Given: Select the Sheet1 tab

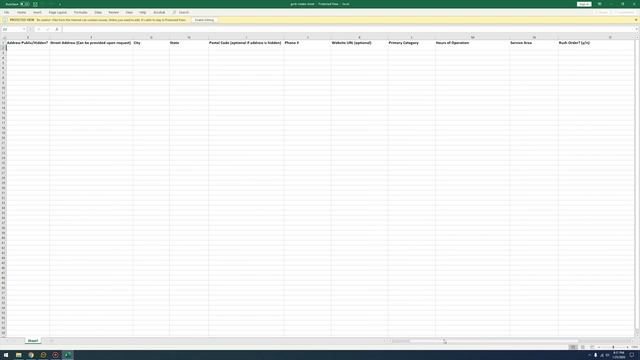Looking at the screenshot, I should click(33, 341).
